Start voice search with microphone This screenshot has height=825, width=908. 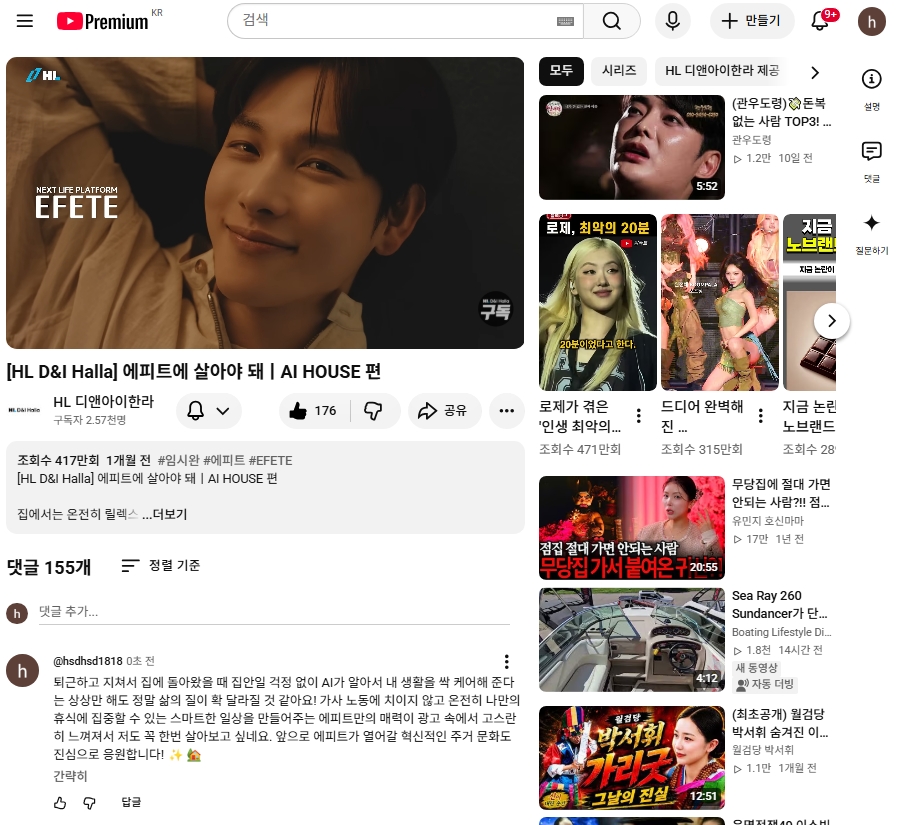coord(672,21)
